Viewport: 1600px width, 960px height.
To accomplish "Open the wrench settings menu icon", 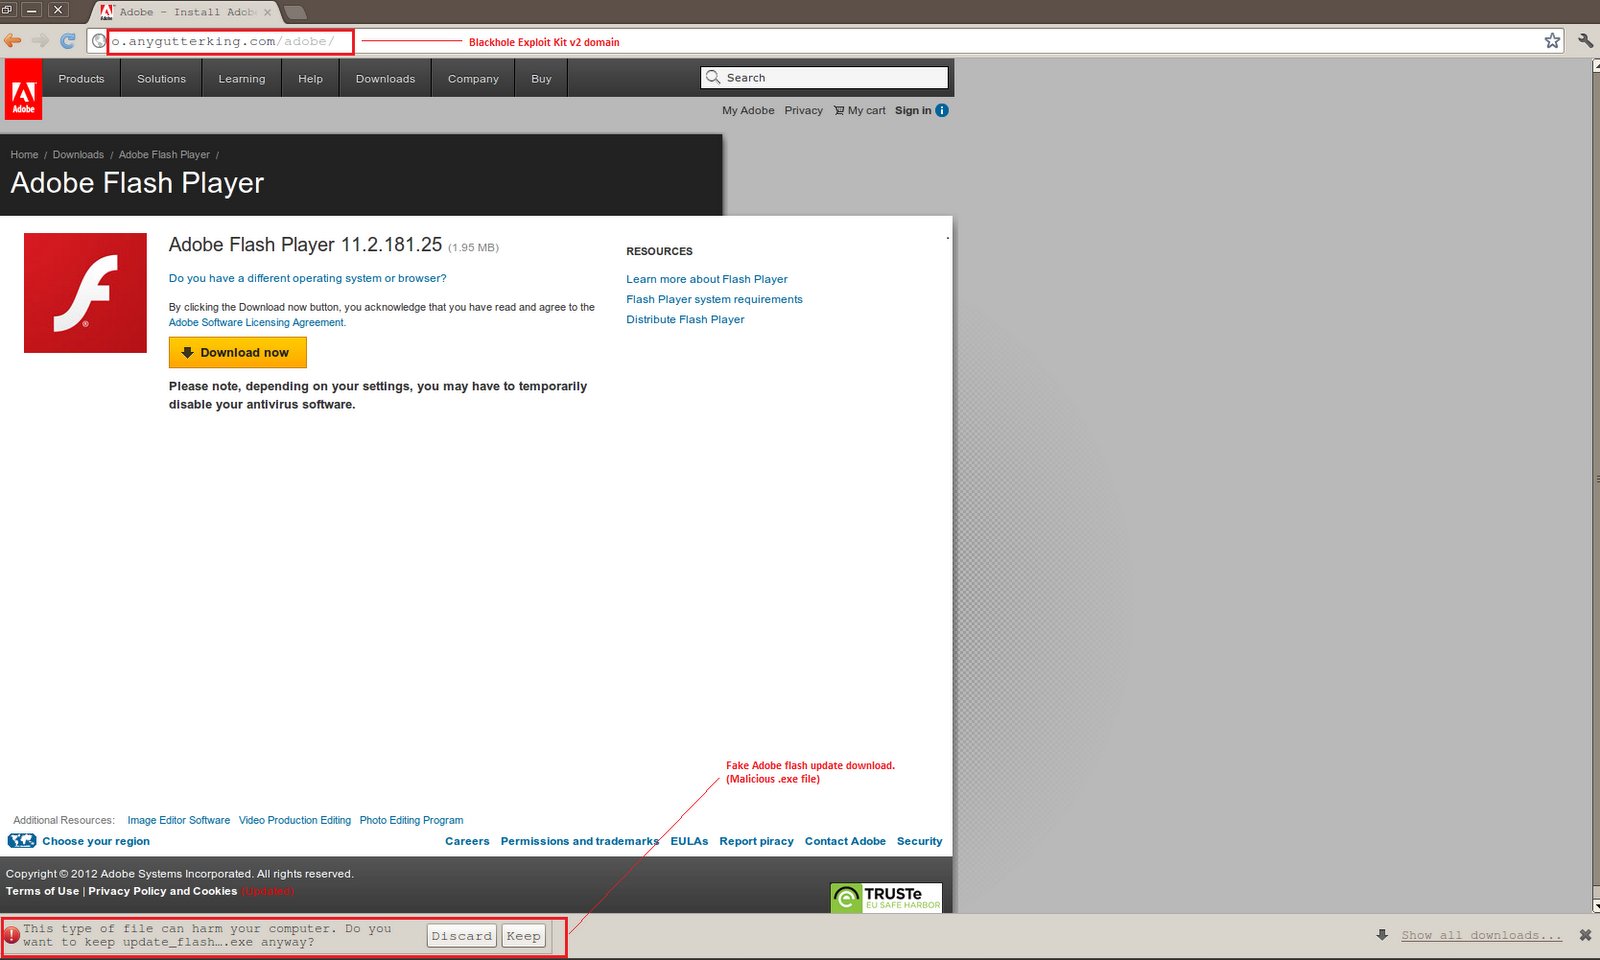I will 1585,41.
